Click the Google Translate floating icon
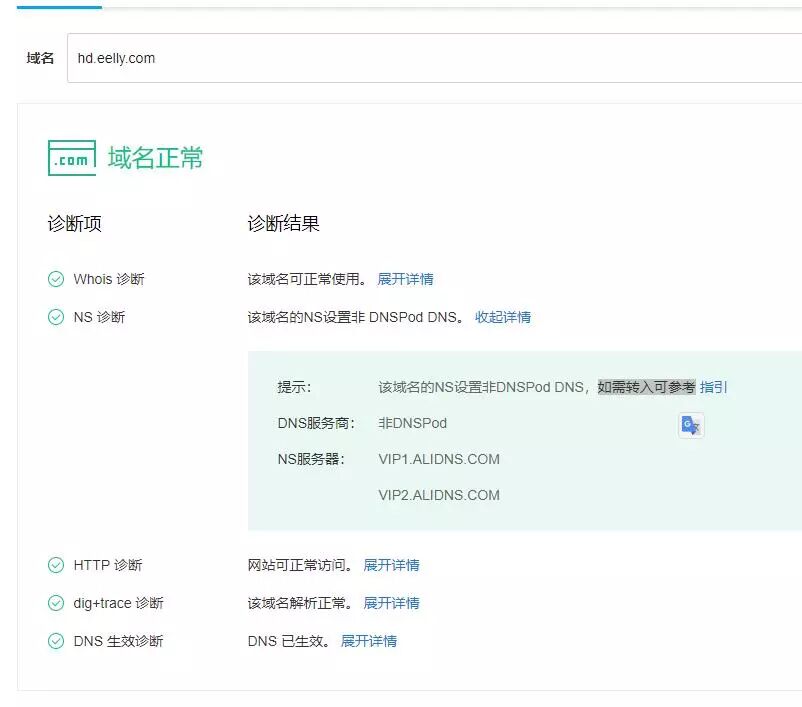802x707 pixels. coord(691,425)
